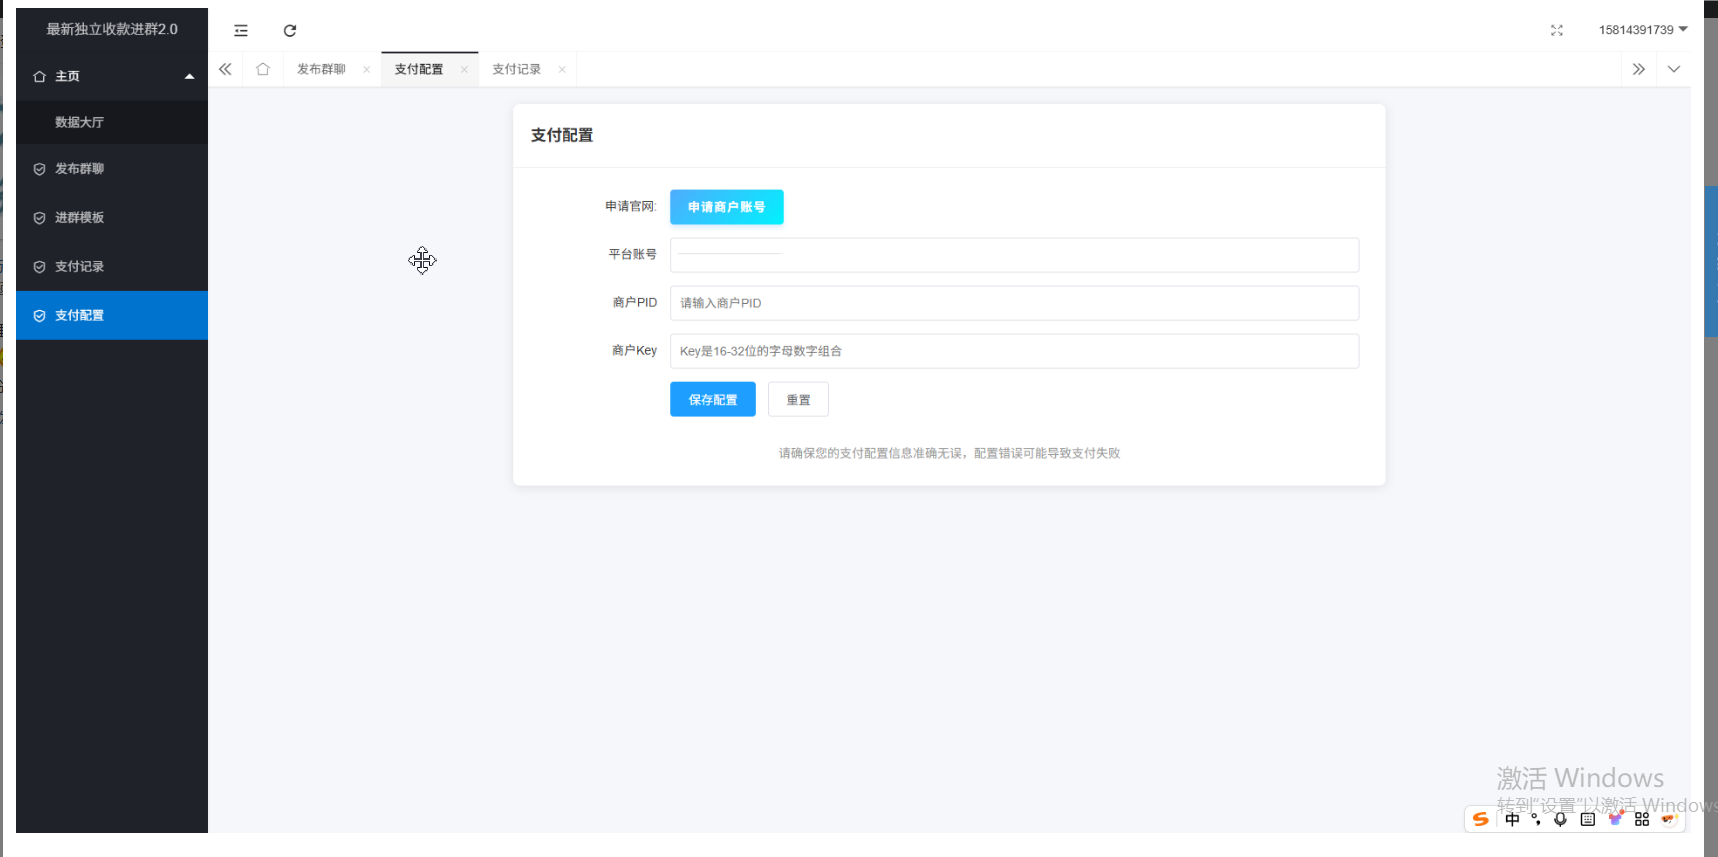This screenshot has height=857, width=1718.
Task: Click the 最新独立收款进群2.0 title
Action: pos(112,30)
